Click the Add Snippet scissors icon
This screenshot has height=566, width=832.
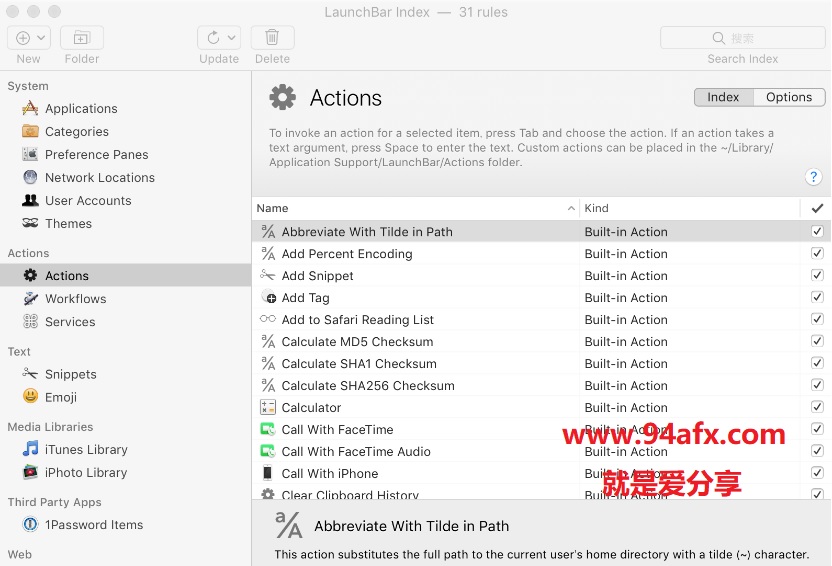click(x=267, y=275)
